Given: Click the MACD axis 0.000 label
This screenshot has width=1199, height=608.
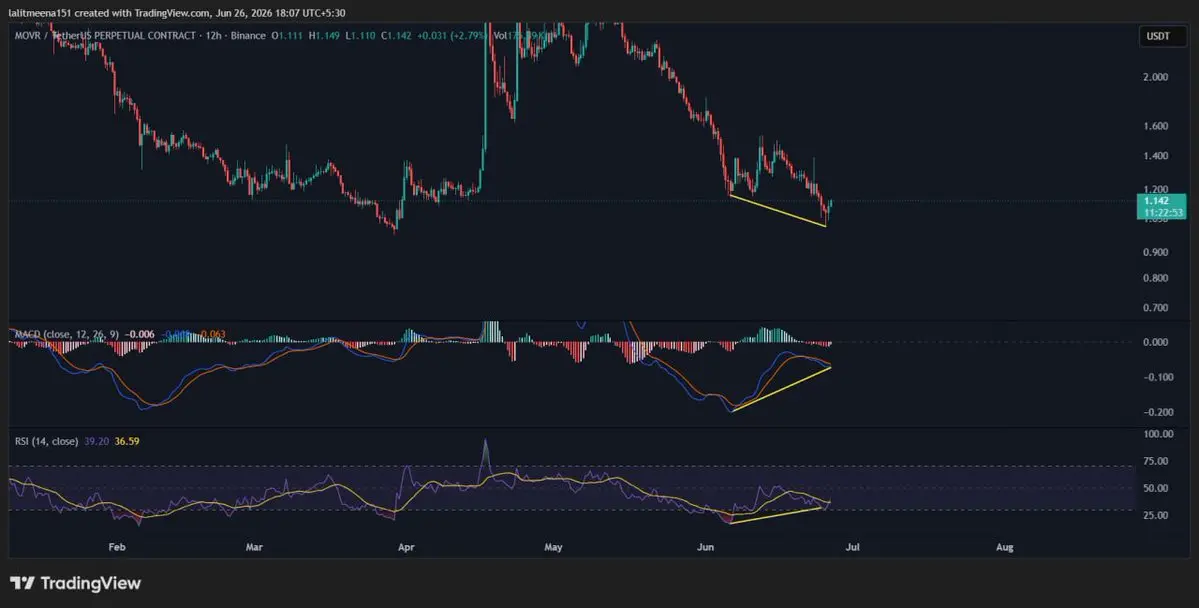Looking at the screenshot, I should point(1155,342).
